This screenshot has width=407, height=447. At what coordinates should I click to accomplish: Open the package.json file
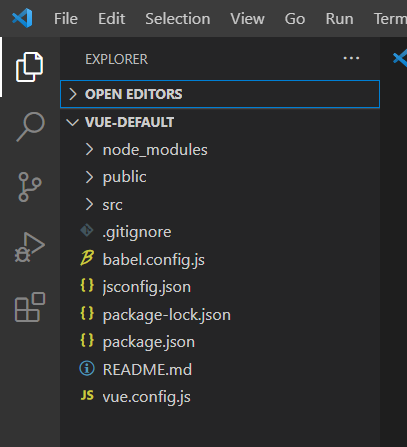pyautogui.click(x=149, y=342)
